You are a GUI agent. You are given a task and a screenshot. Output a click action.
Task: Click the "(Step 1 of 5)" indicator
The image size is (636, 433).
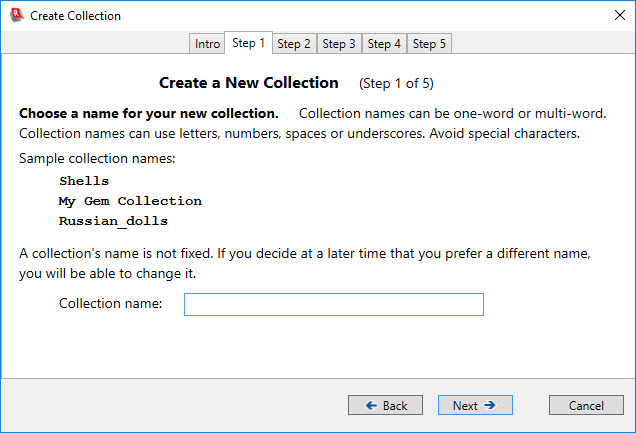pyautogui.click(x=396, y=83)
